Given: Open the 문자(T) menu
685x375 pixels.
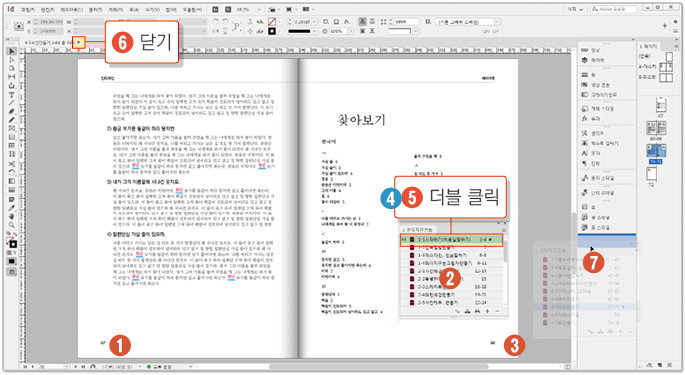Looking at the screenshot, I should 96,9.
